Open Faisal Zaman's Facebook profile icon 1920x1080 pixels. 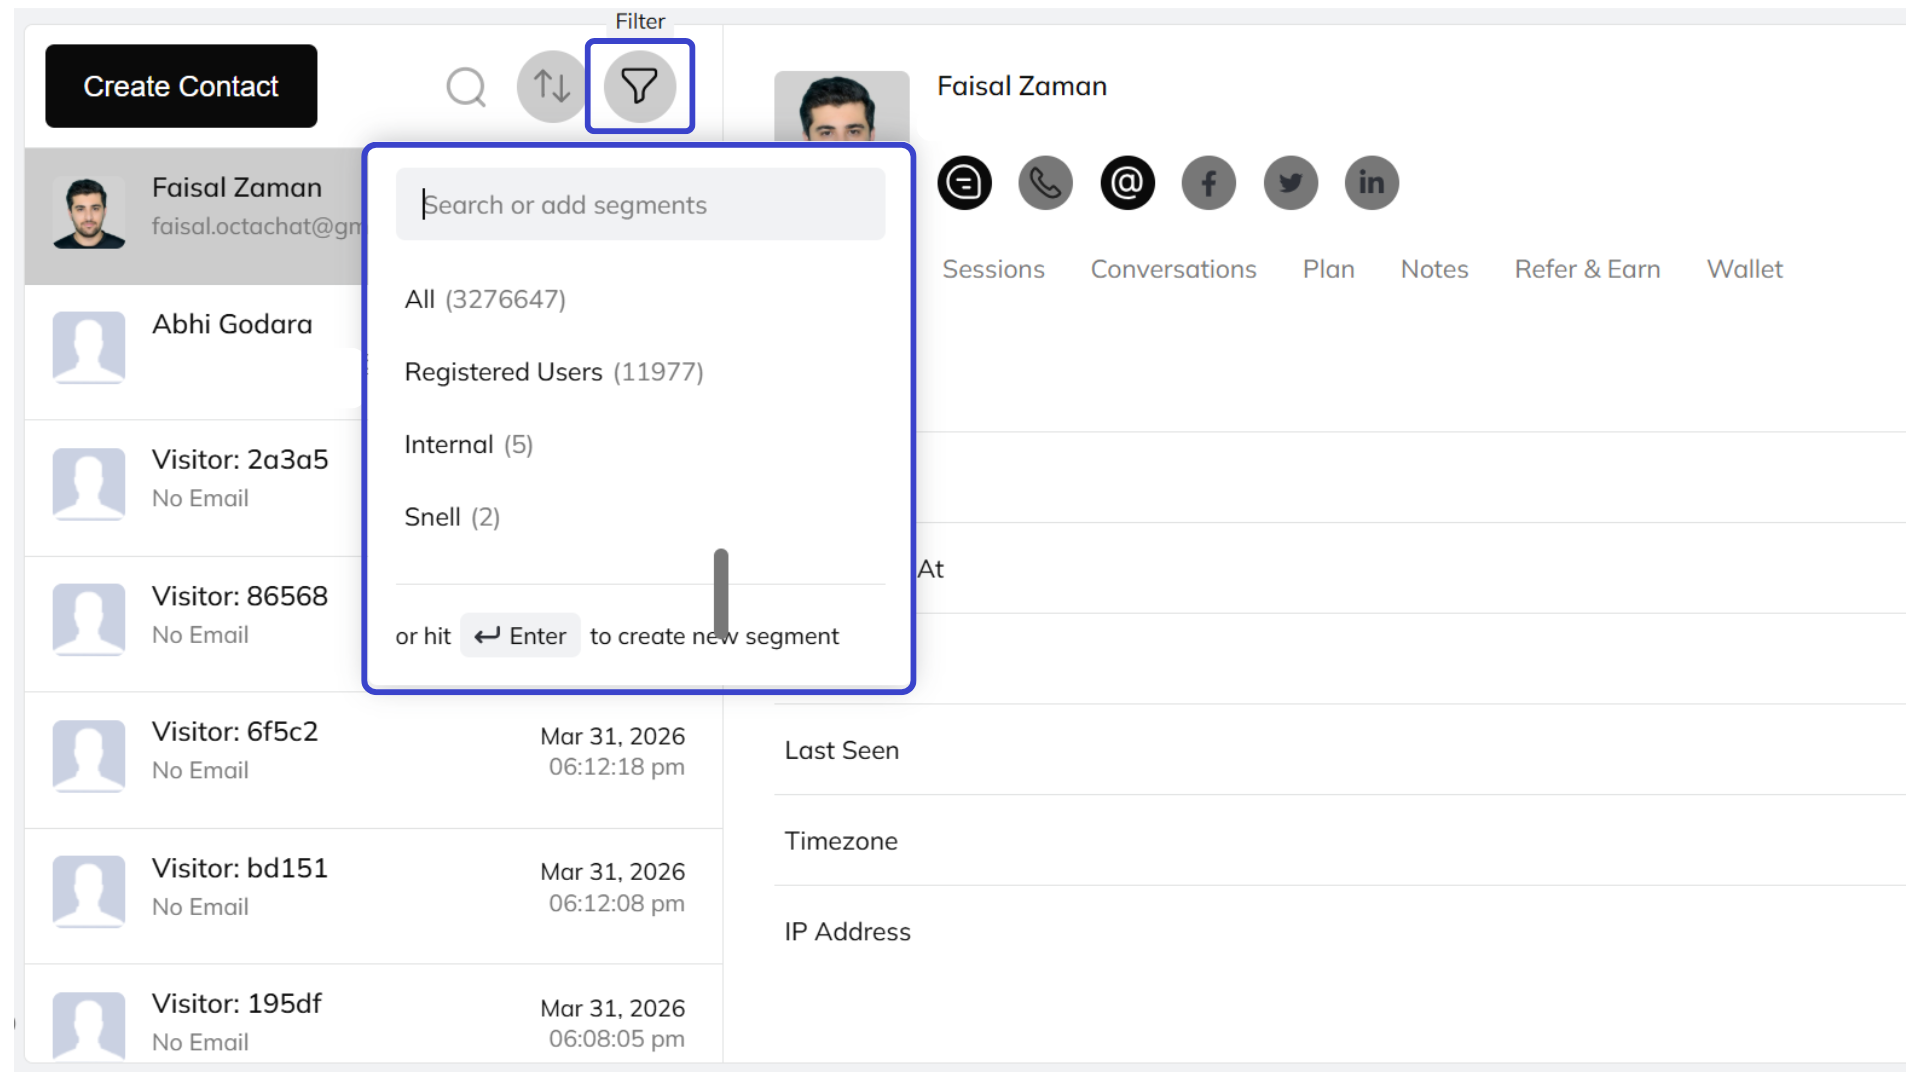tap(1208, 183)
